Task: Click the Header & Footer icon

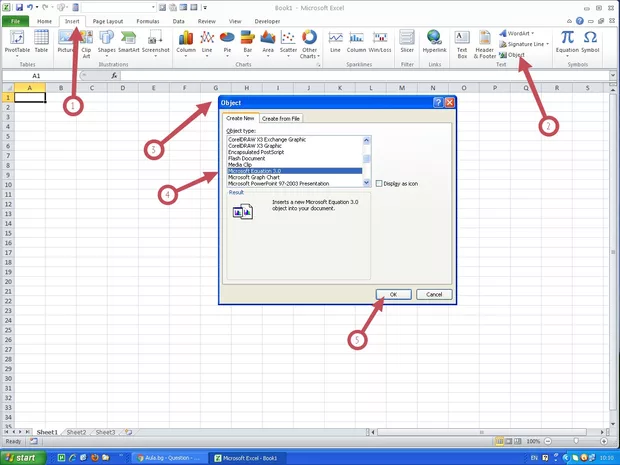Action: coord(484,41)
